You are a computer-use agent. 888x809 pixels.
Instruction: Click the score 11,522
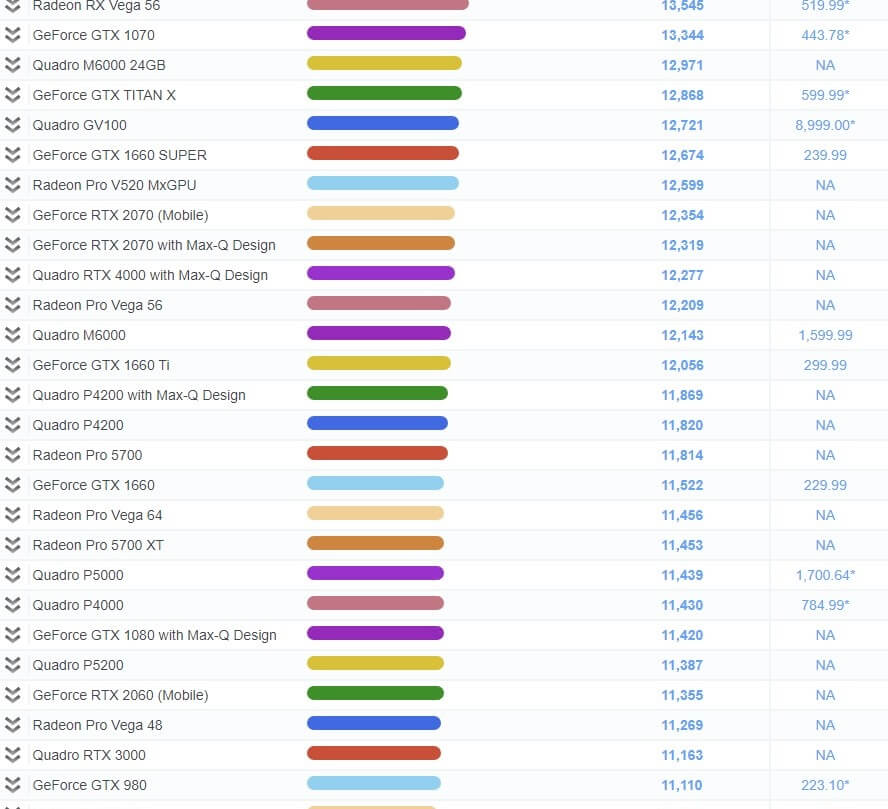click(682, 485)
